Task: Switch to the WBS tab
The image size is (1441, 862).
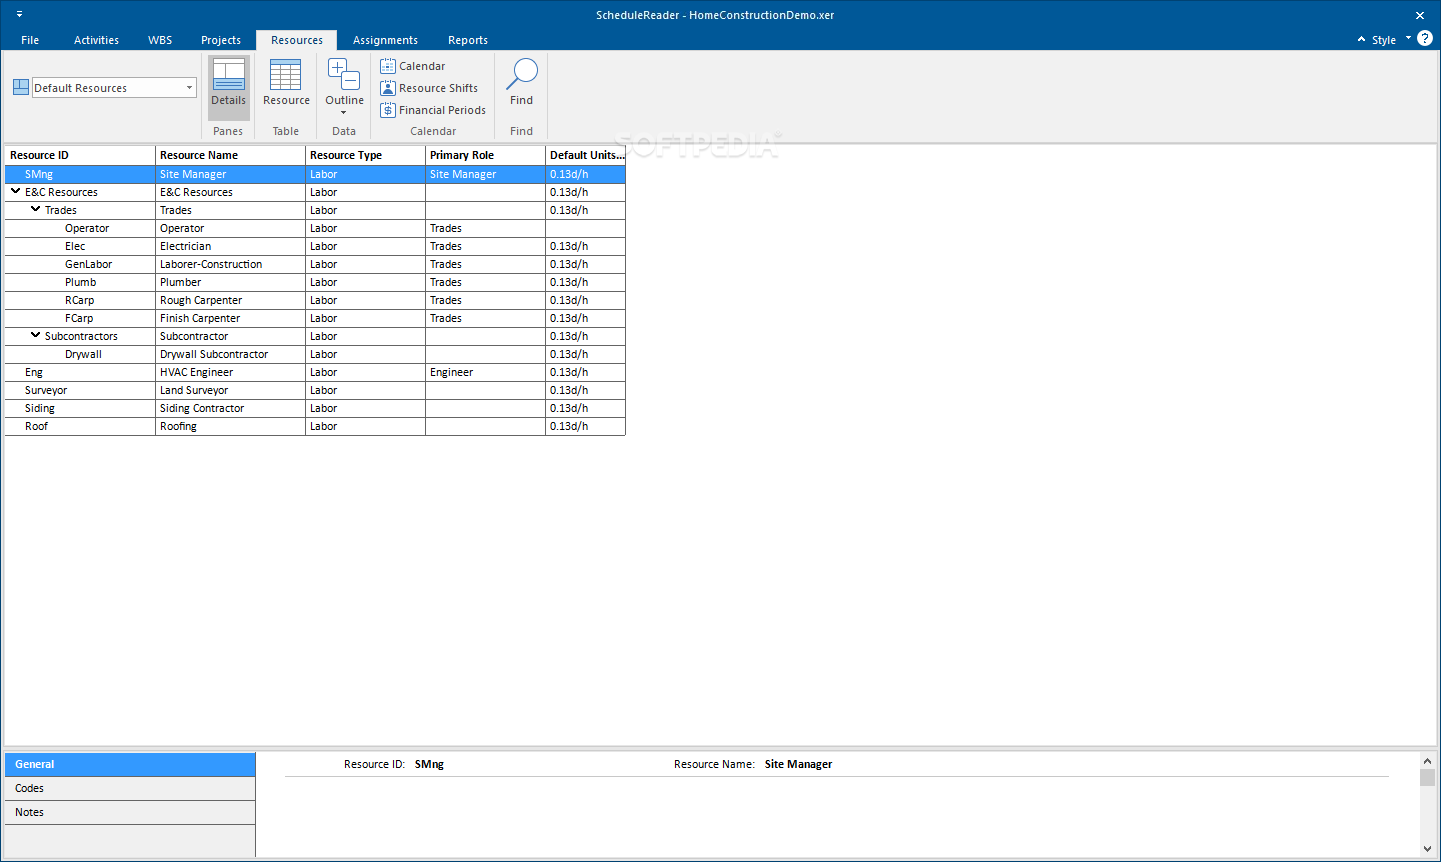Action: click(x=160, y=40)
